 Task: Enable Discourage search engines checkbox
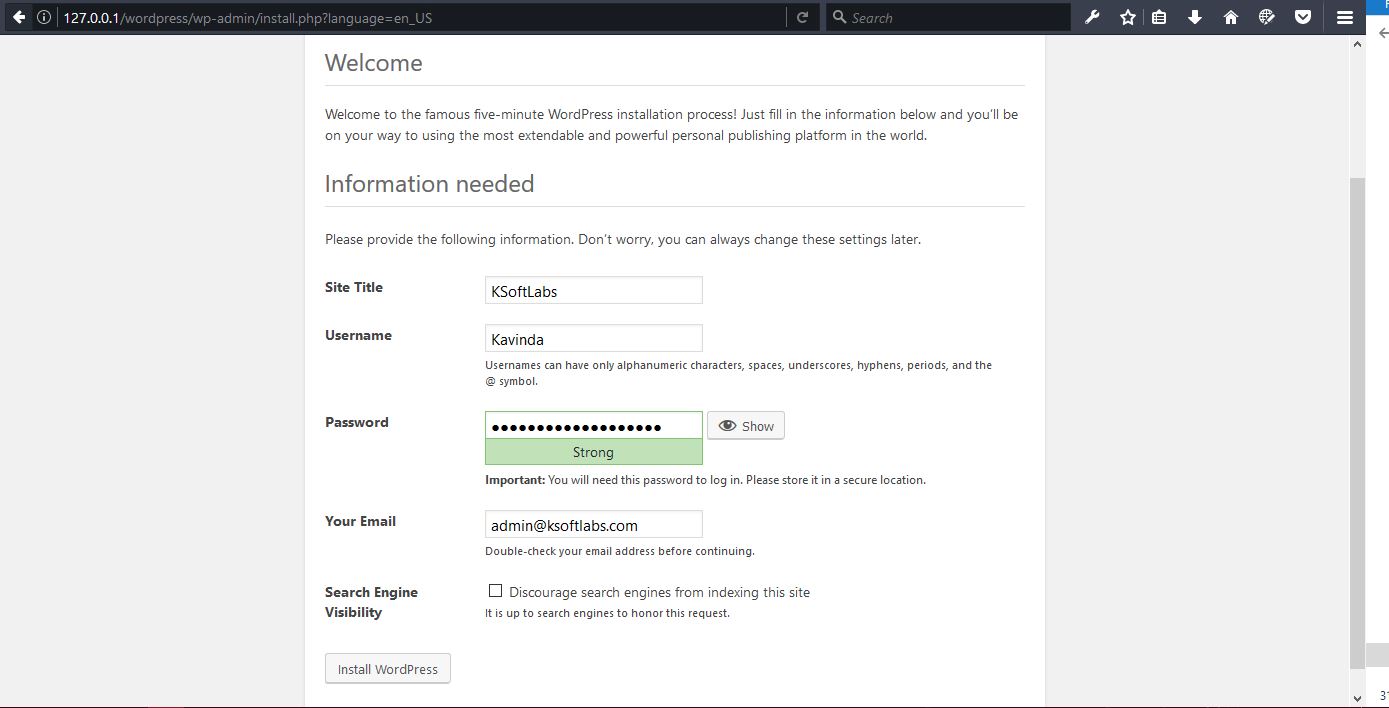tap(495, 591)
